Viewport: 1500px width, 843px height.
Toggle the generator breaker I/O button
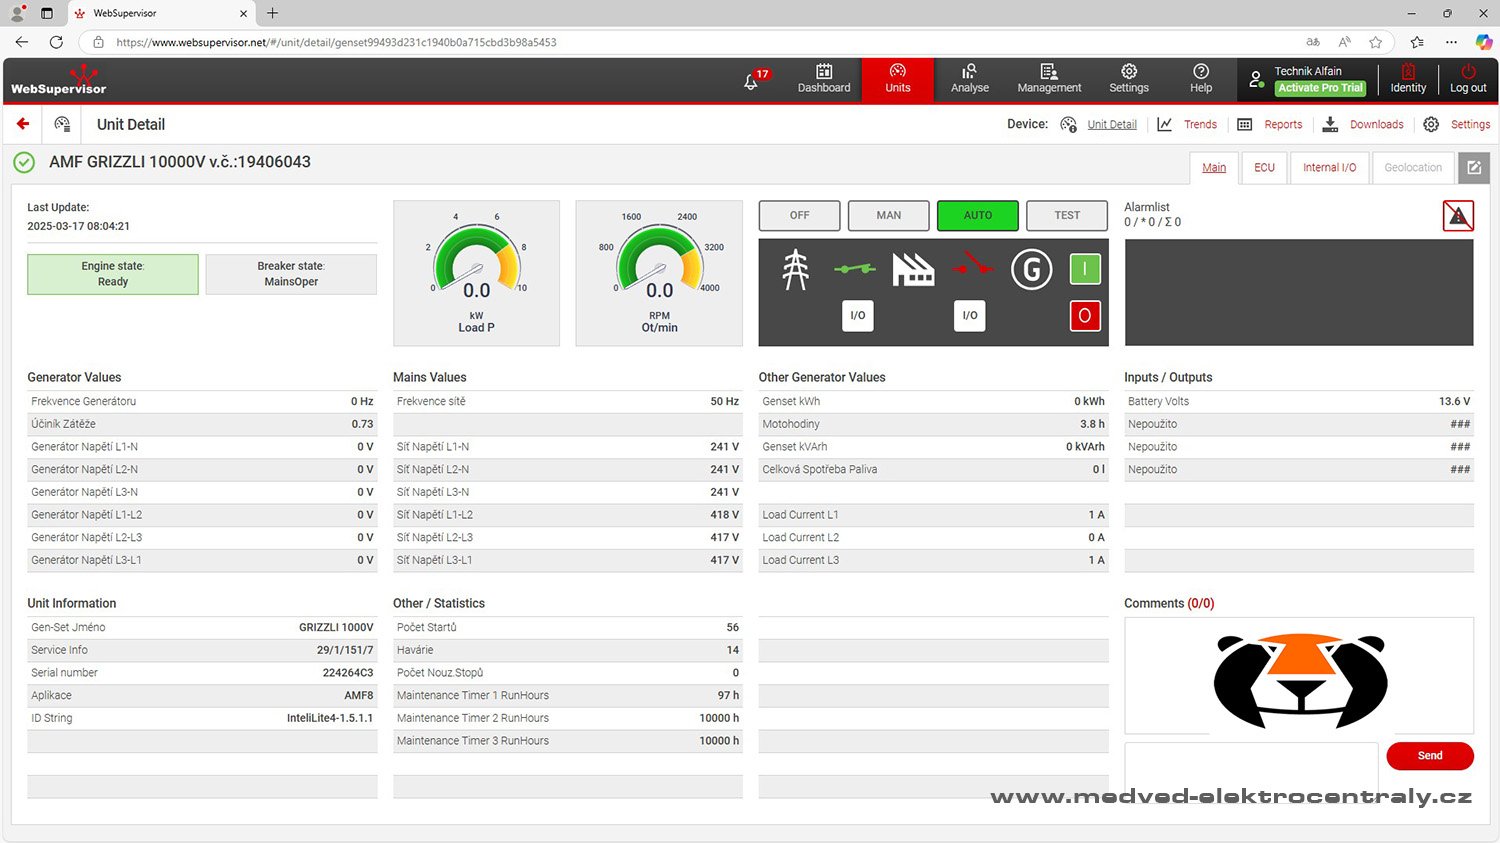tap(969, 315)
